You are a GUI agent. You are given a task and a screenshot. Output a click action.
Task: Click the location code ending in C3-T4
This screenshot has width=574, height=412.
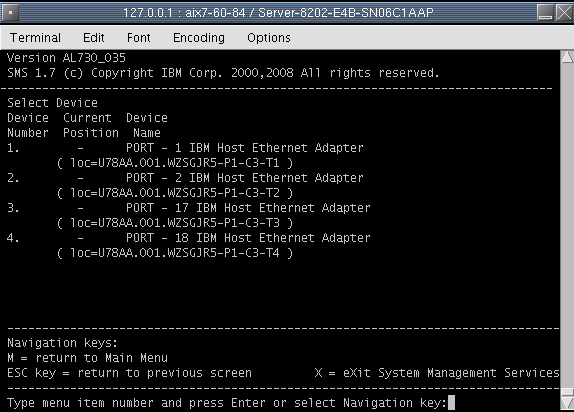(x=175, y=253)
